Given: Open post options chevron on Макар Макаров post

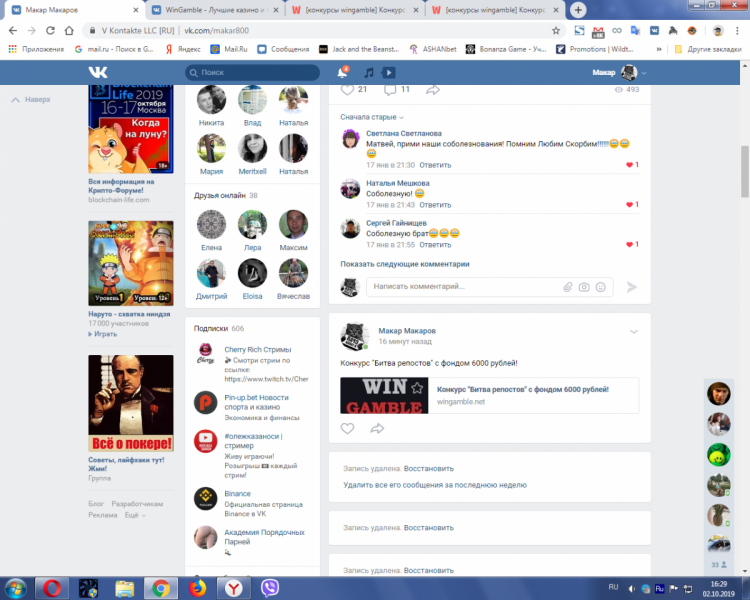Looking at the screenshot, I should pyautogui.click(x=634, y=332).
